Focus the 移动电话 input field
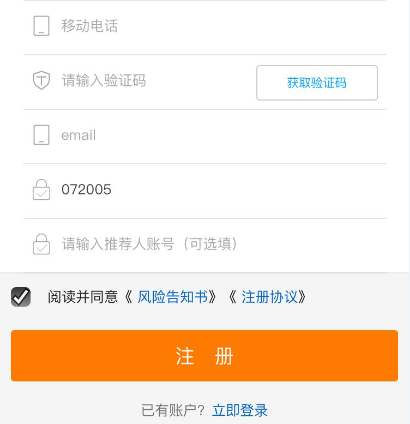Screen dimensions: 410x424 205,26
